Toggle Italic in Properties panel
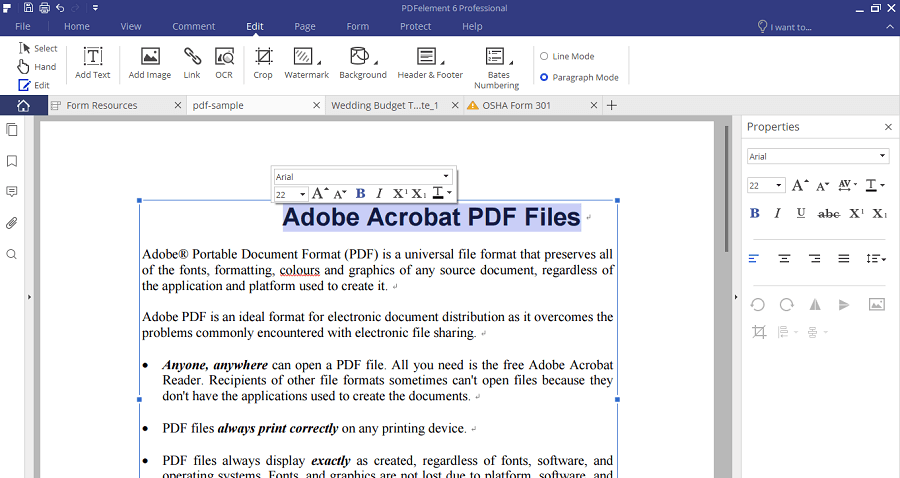Viewport: 900px width, 478px height. (x=777, y=213)
